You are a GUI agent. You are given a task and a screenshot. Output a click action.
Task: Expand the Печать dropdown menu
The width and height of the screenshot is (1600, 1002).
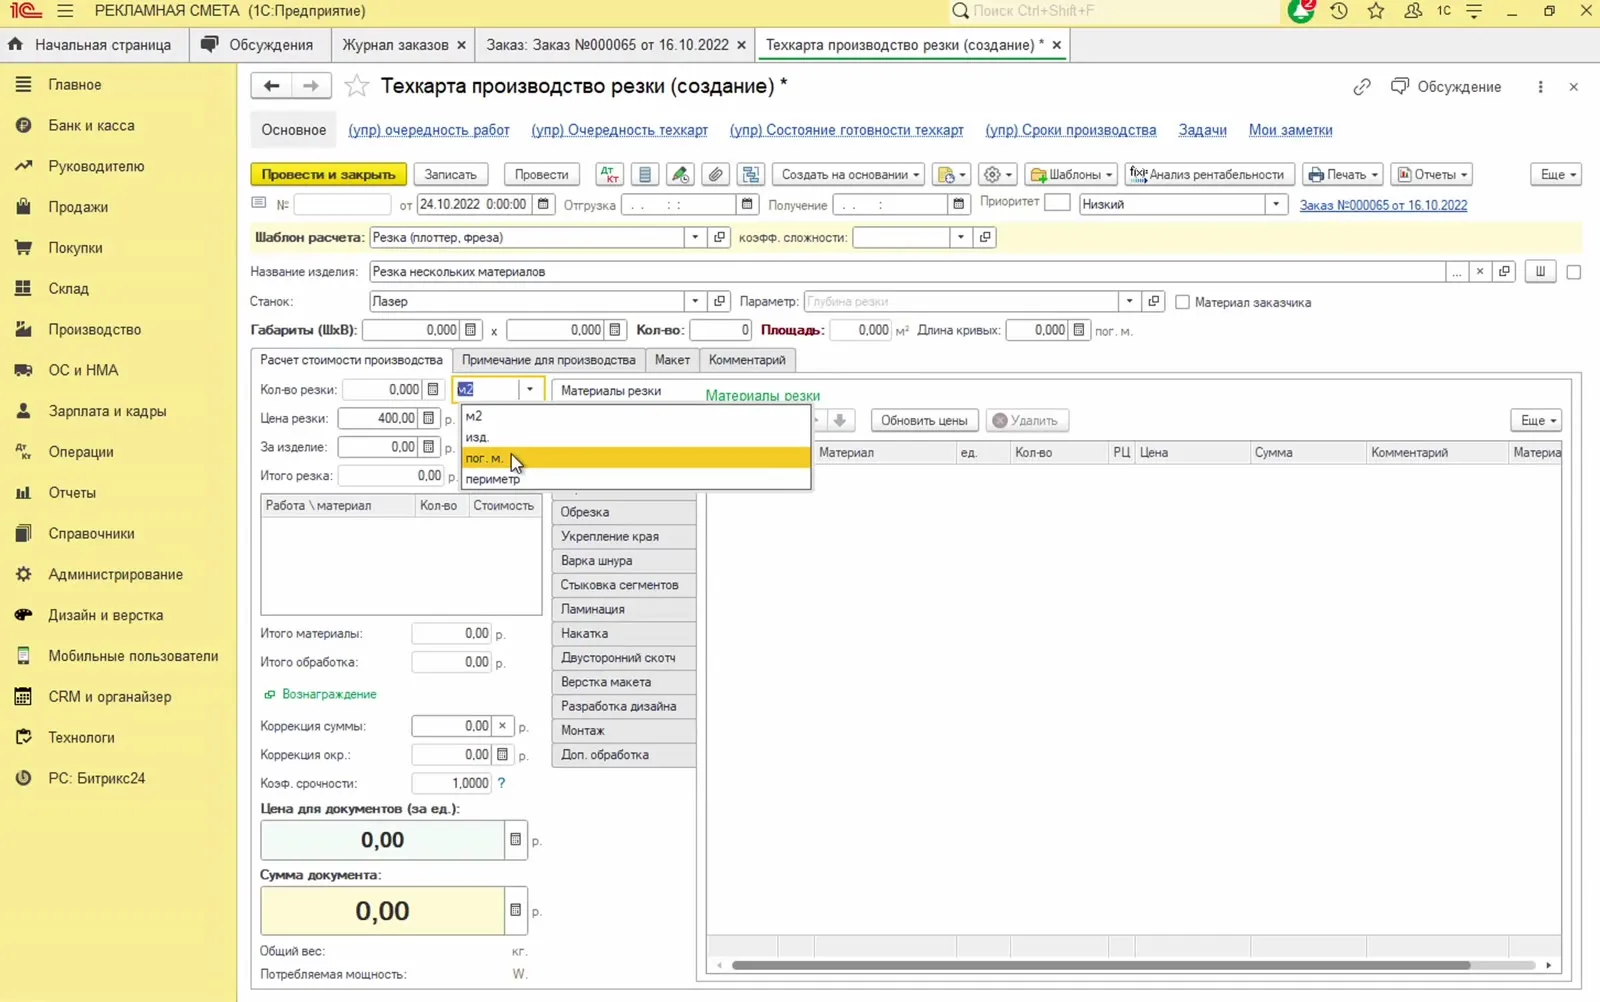click(1343, 174)
